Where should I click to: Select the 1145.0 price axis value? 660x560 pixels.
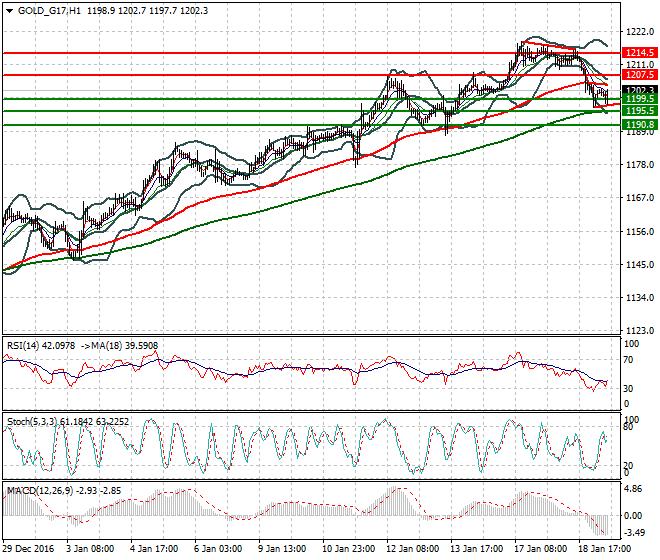click(x=640, y=265)
